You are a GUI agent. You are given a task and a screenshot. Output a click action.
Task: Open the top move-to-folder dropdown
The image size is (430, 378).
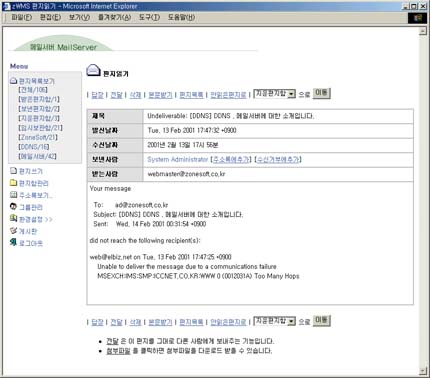(275, 94)
